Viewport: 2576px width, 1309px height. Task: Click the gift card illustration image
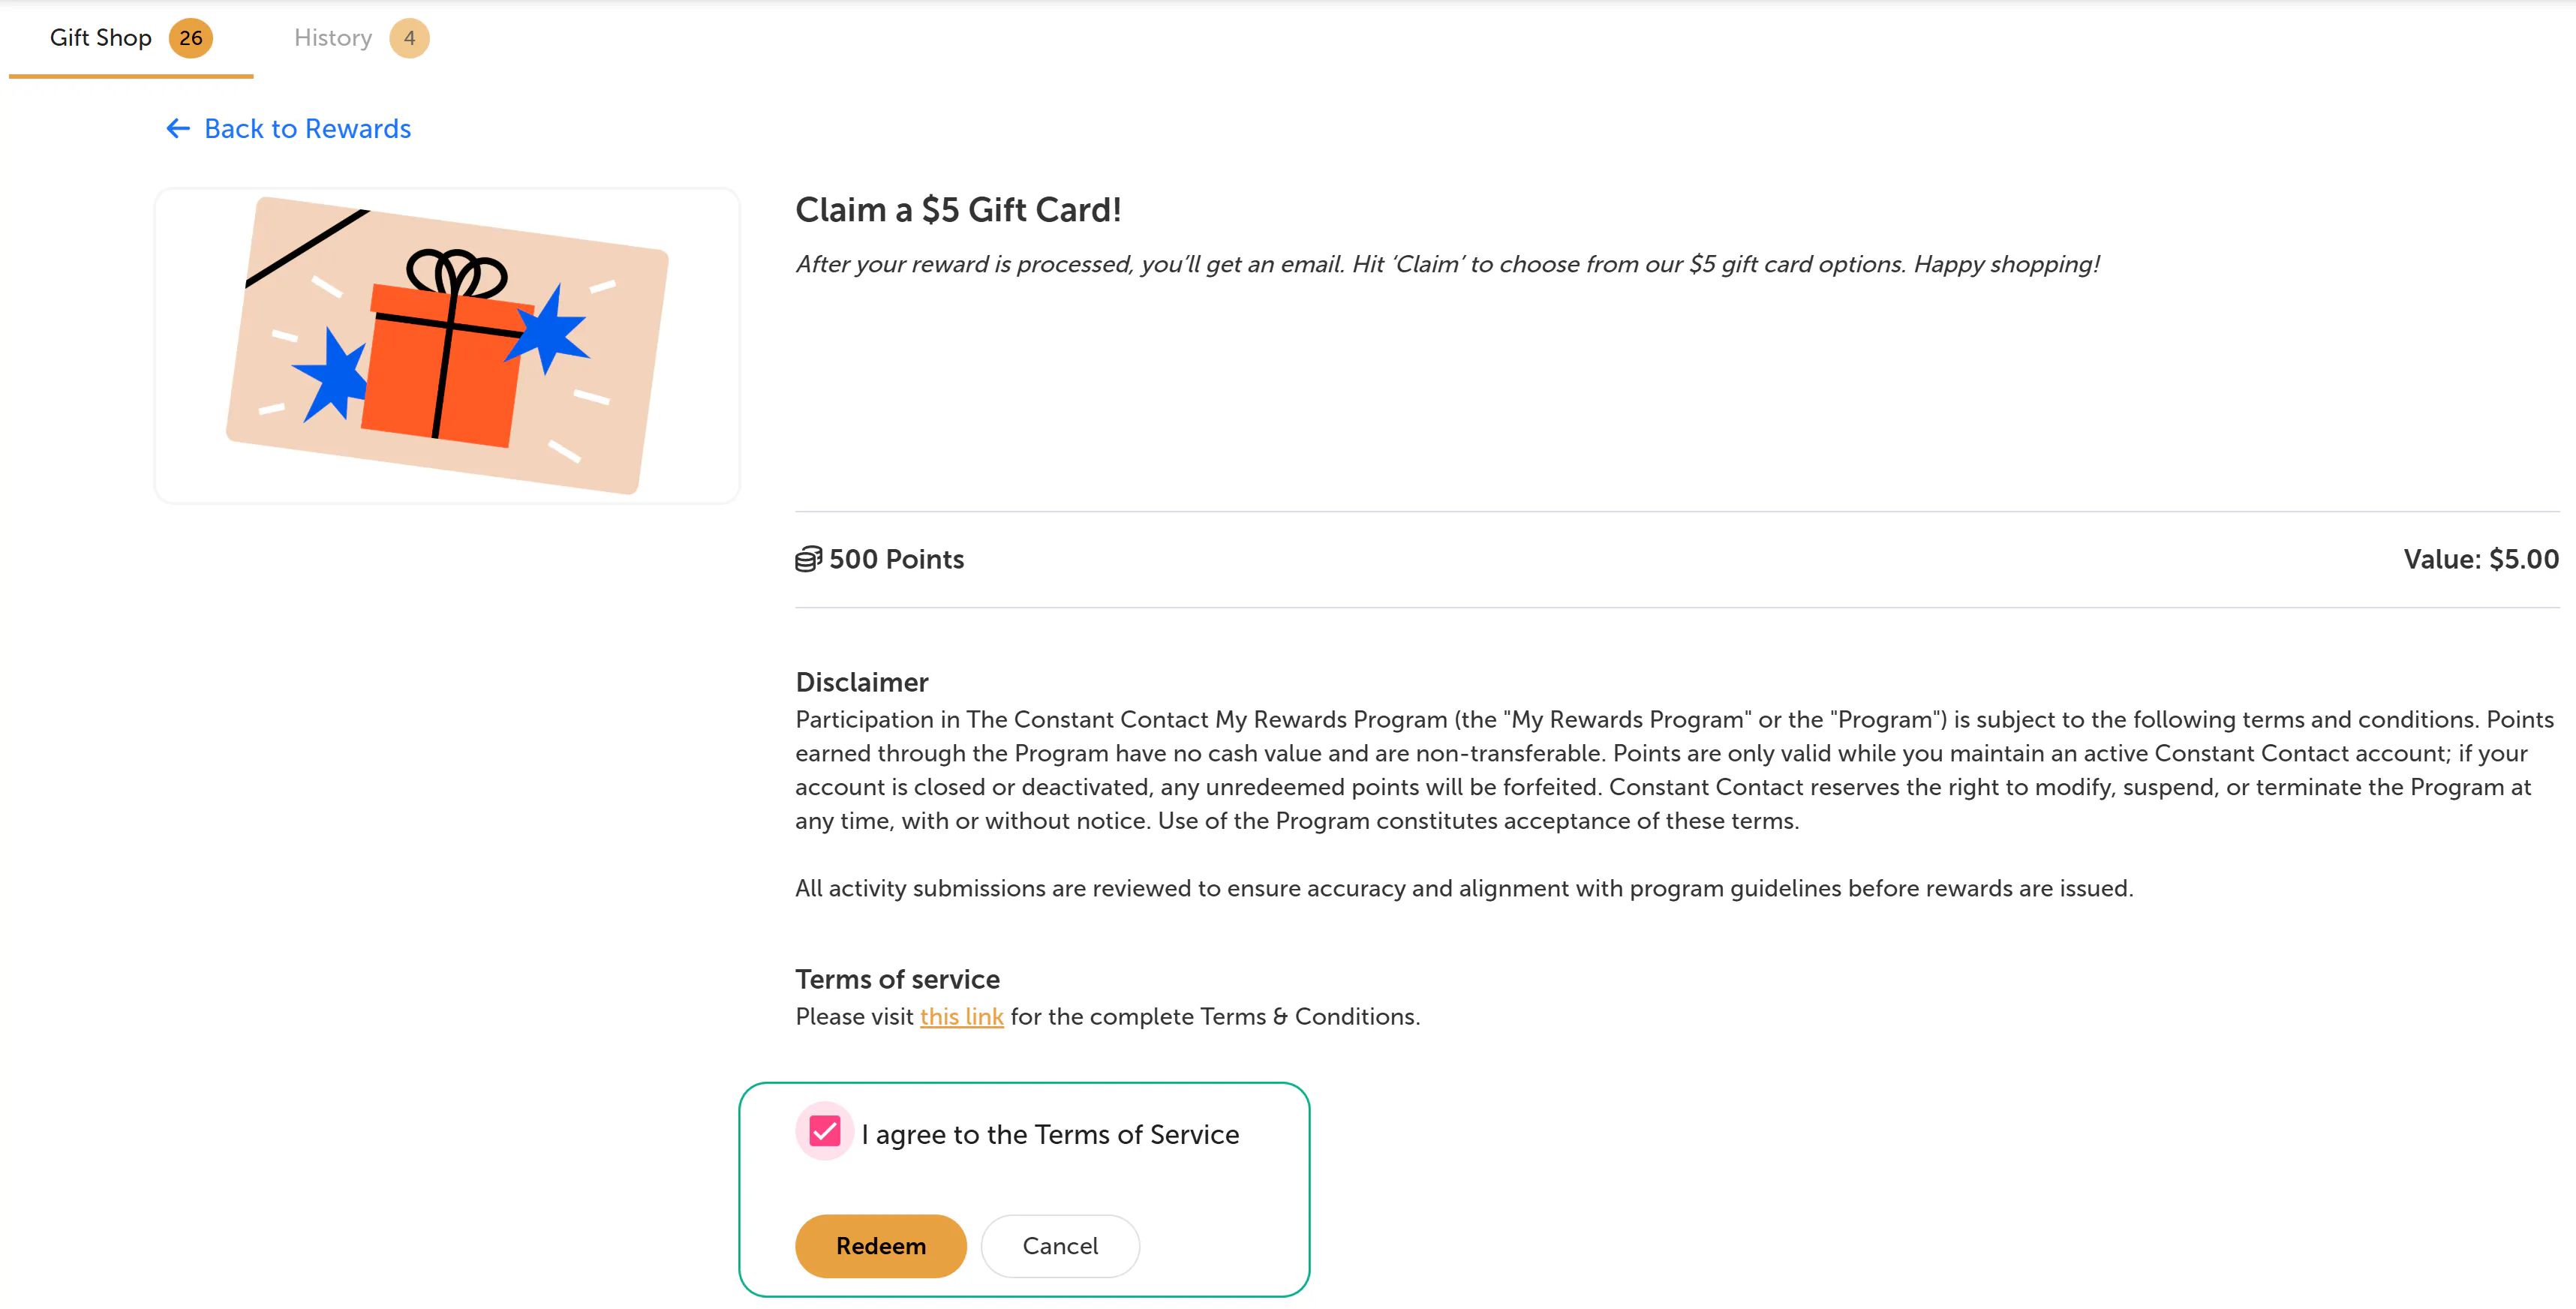[x=447, y=346]
